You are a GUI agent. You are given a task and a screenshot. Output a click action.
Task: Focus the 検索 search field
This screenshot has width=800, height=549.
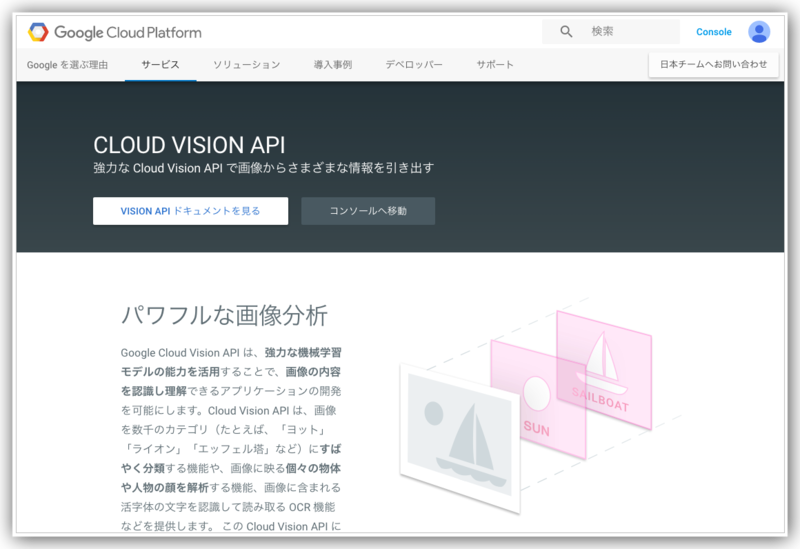(611, 32)
